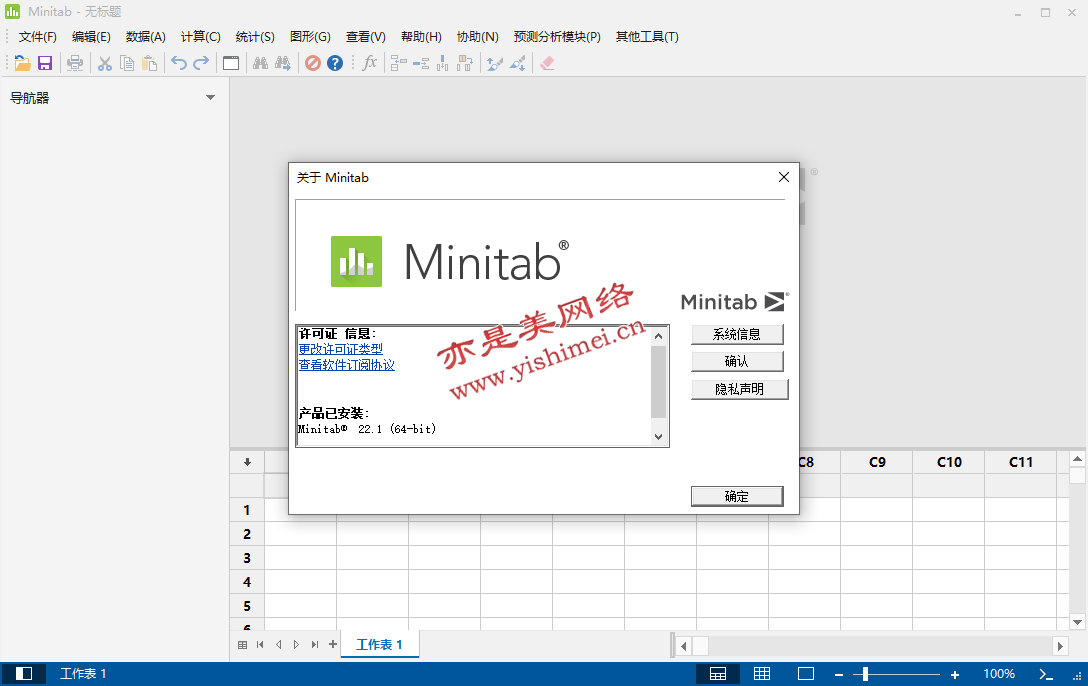This screenshot has width=1088, height=686.
Task: Click the binoculars with arrow icon
Action: point(283,63)
